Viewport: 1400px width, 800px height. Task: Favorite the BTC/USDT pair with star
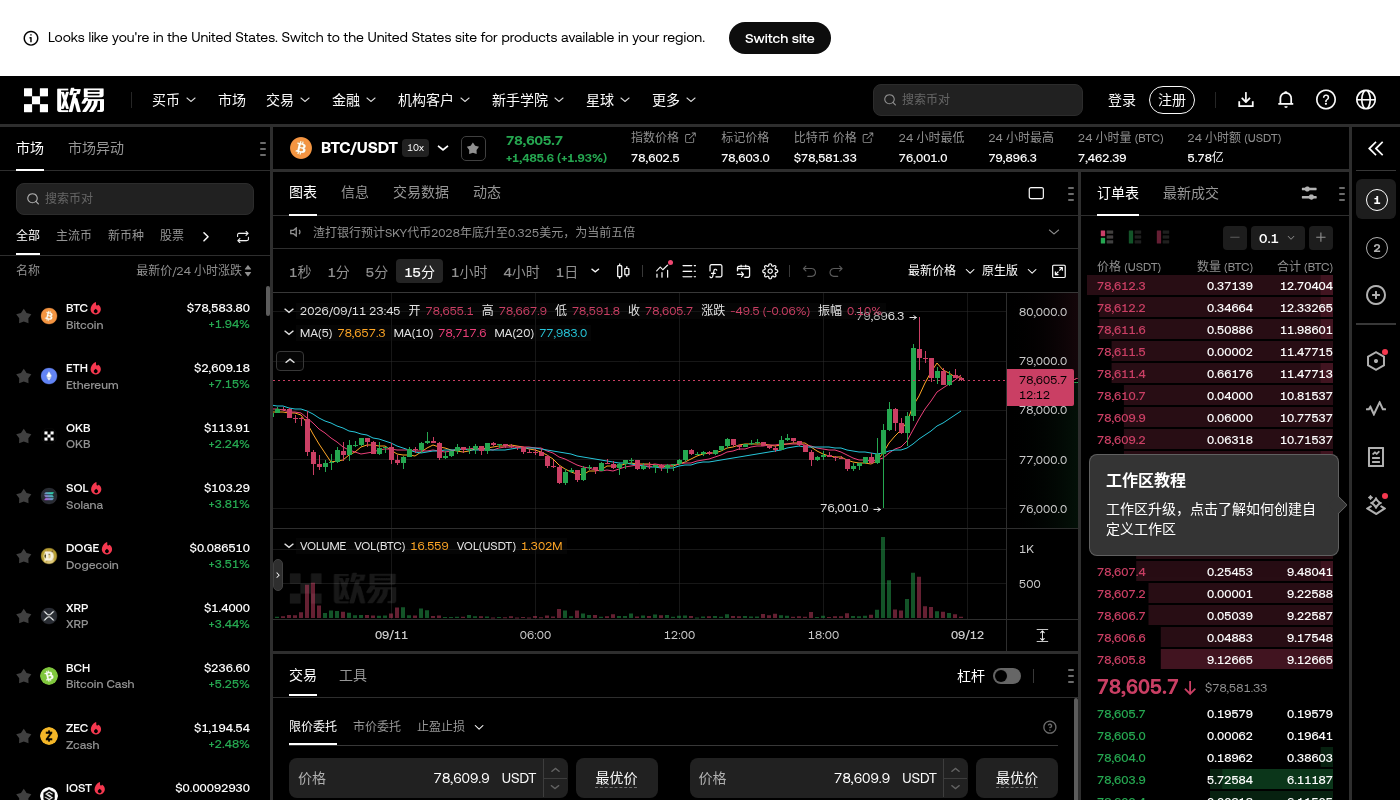pyautogui.click(x=473, y=148)
